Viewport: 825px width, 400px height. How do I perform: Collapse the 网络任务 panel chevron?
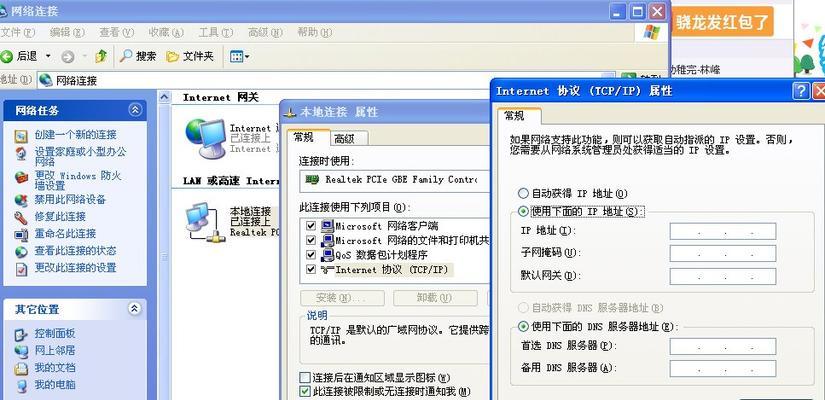pos(135,110)
